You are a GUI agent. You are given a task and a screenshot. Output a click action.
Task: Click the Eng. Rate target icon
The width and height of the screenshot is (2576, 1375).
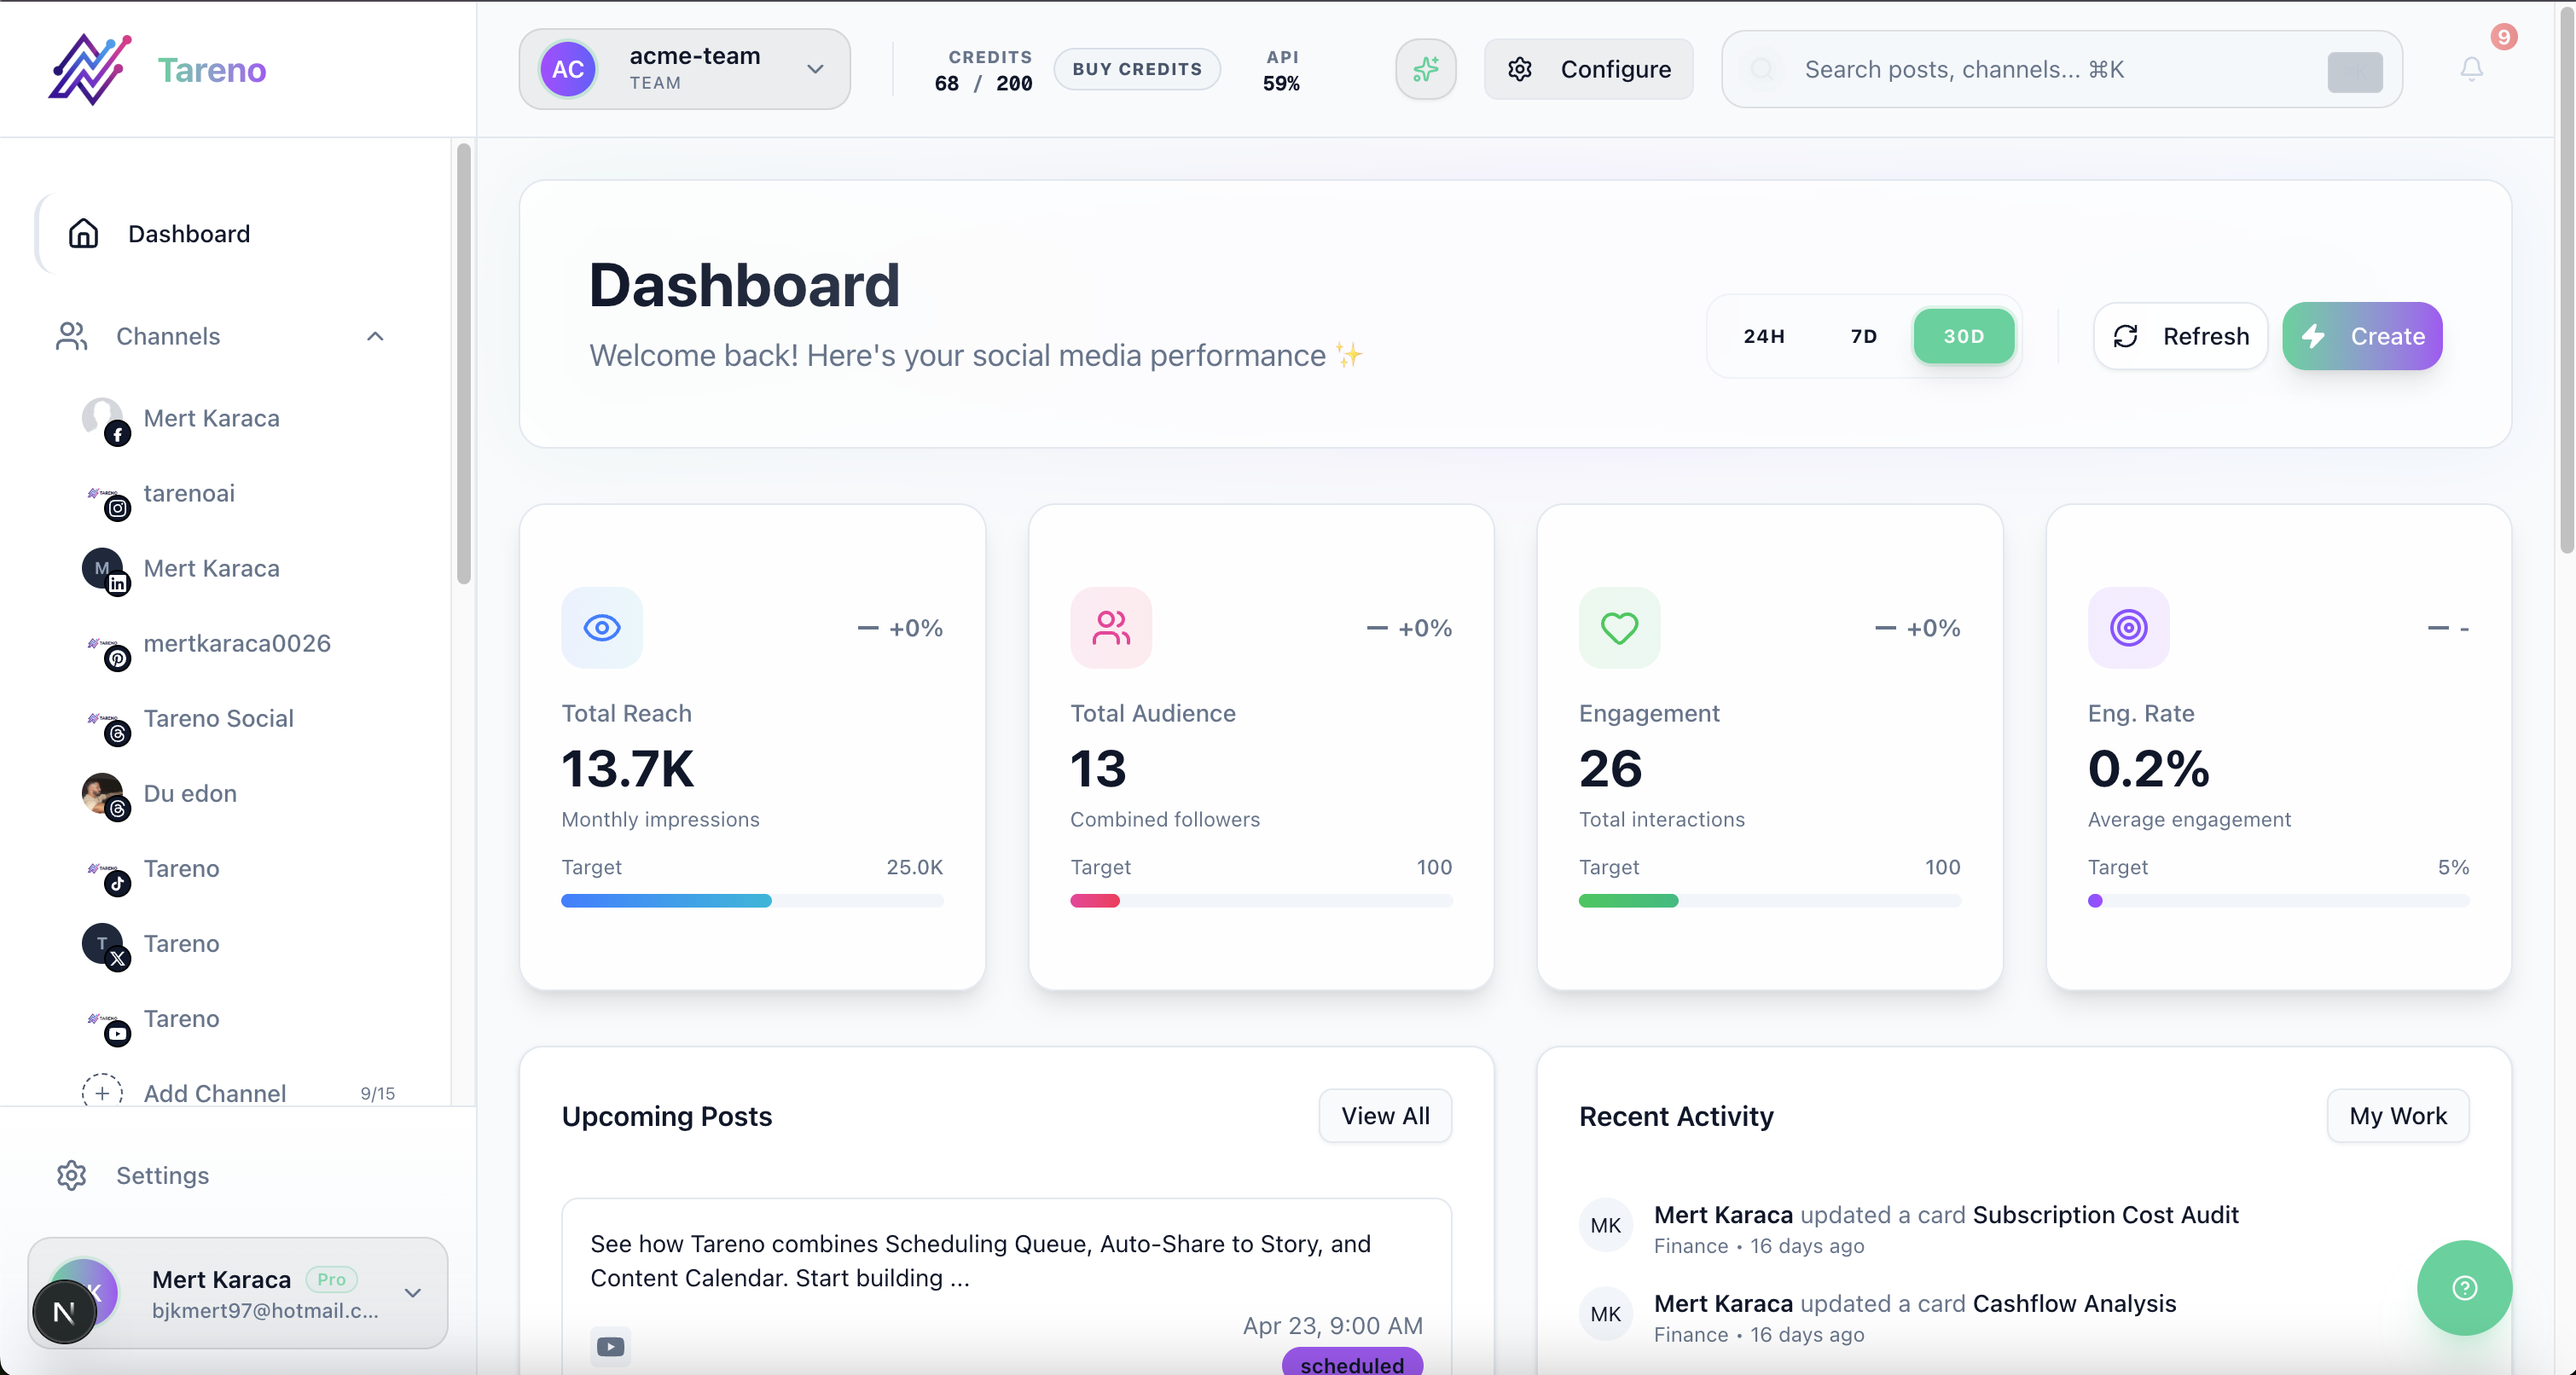coord(2129,628)
